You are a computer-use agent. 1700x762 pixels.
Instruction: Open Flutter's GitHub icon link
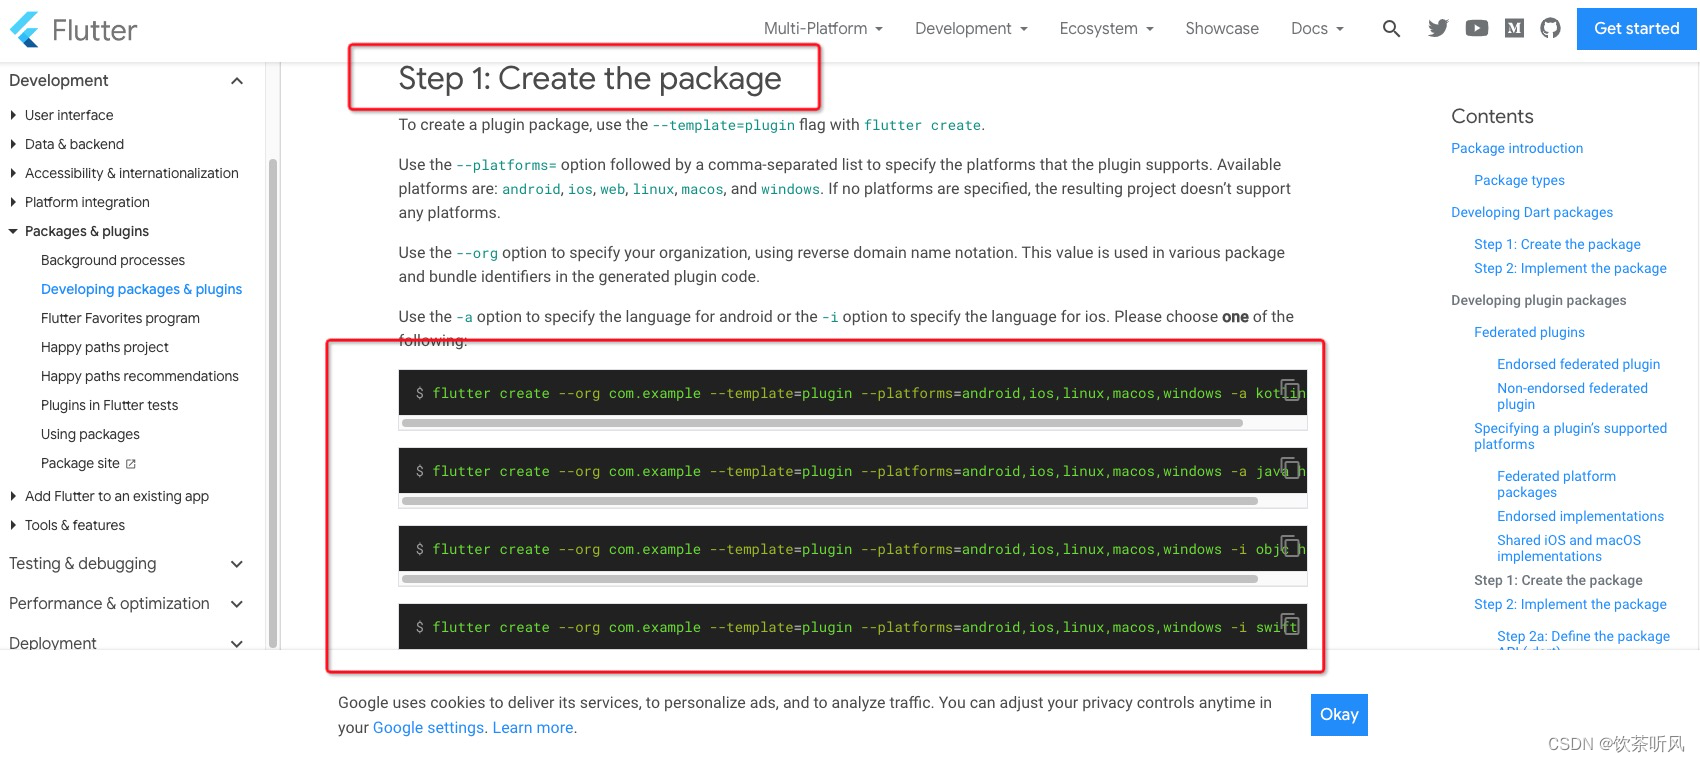[1550, 28]
